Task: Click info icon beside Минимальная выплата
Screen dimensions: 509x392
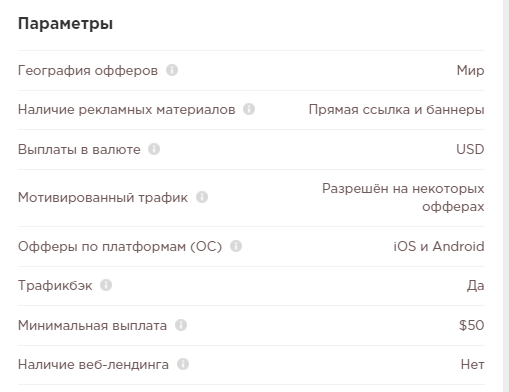Action: click(x=181, y=325)
